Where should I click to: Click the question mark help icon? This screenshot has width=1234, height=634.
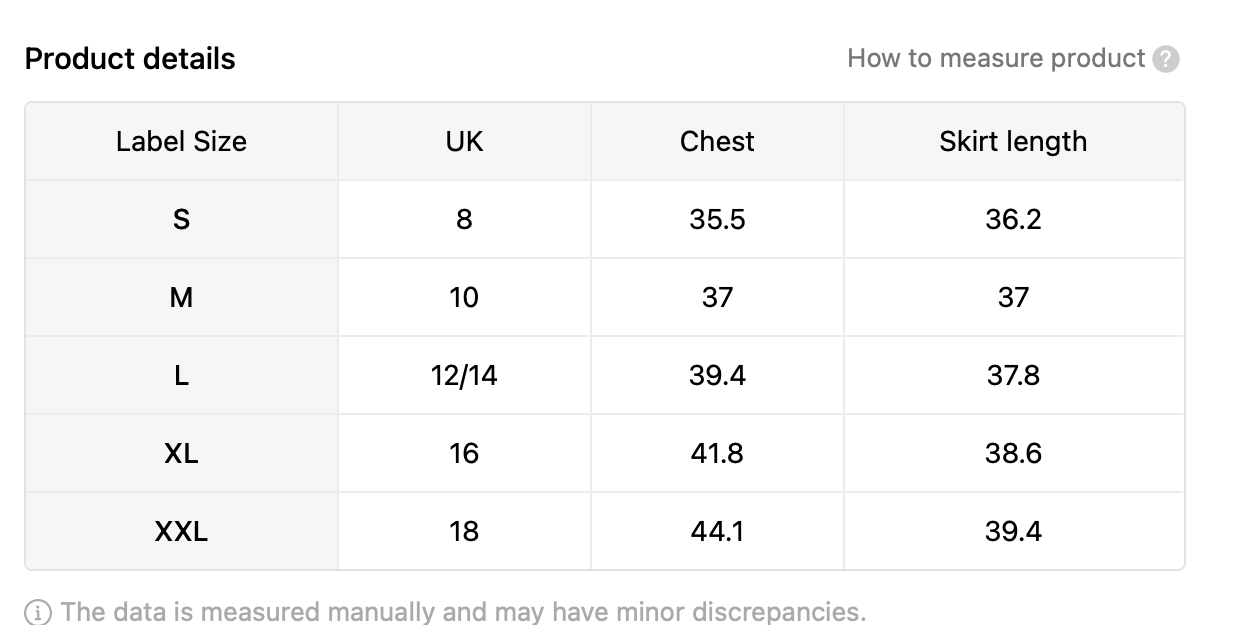[x=1166, y=59]
